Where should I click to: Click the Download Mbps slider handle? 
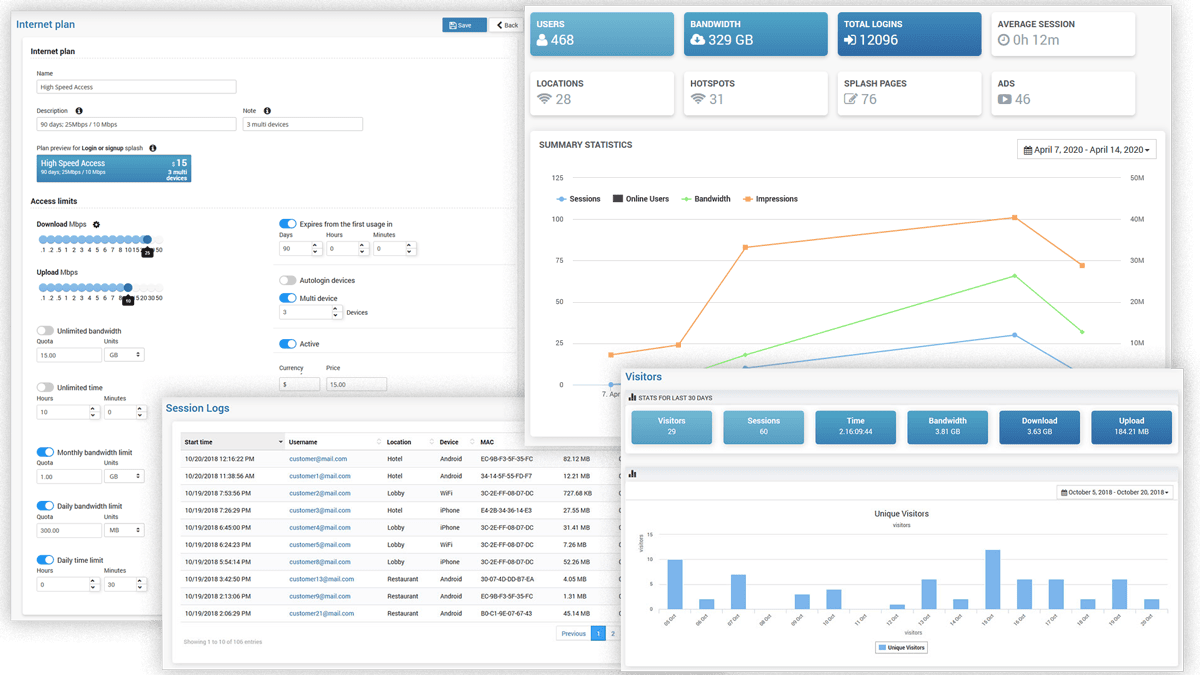pos(147,240)
